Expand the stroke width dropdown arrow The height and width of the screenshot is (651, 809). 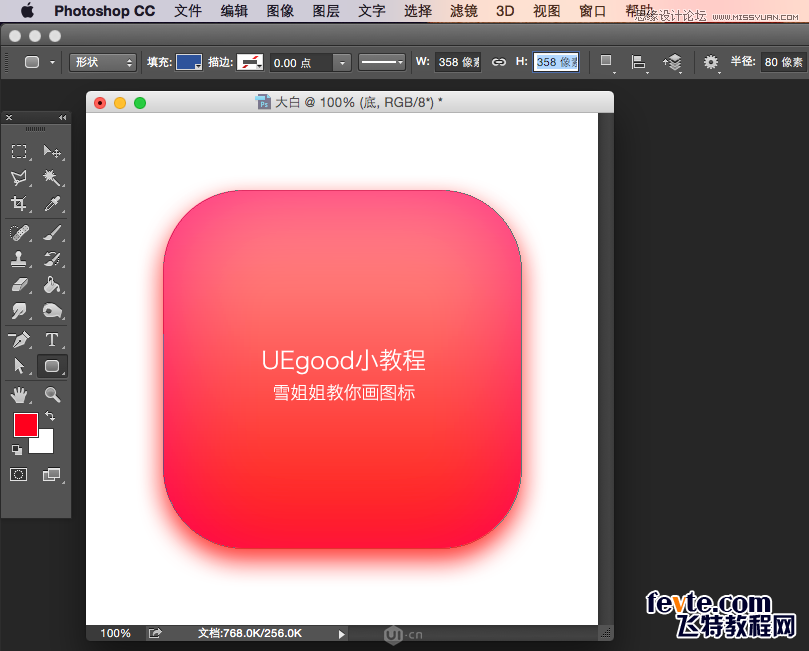point(342,62)
